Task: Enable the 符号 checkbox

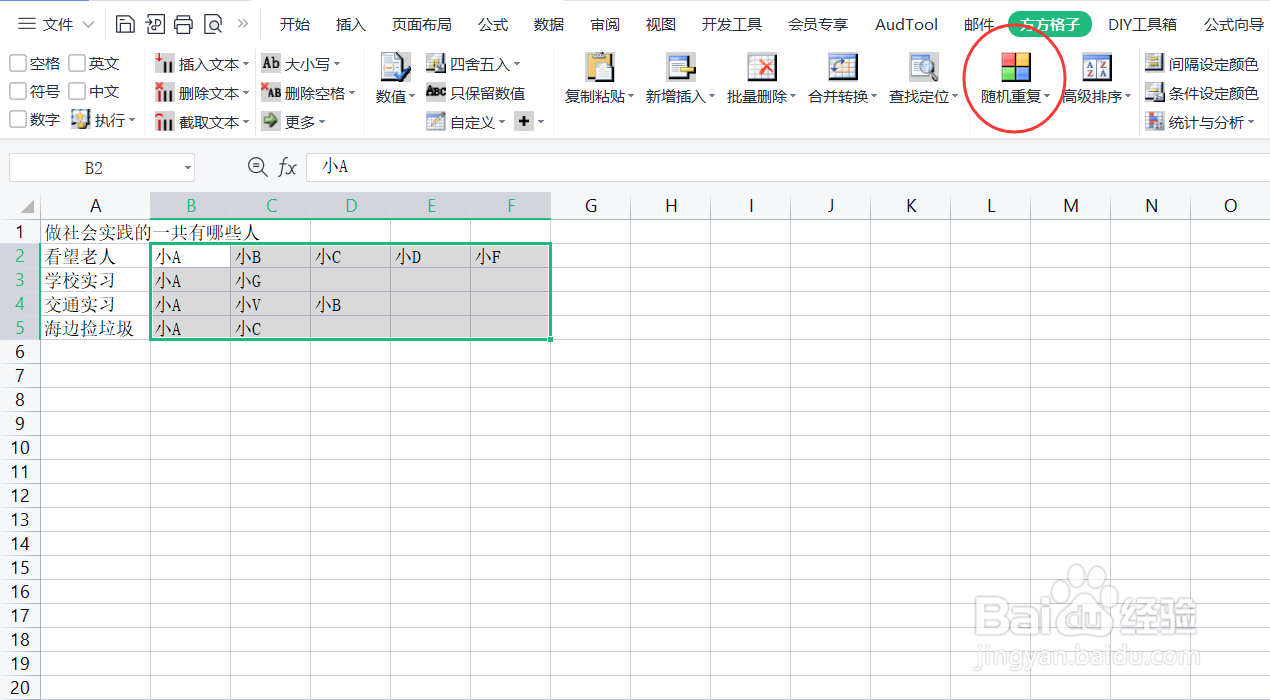Action: click(x=18, y=92)
